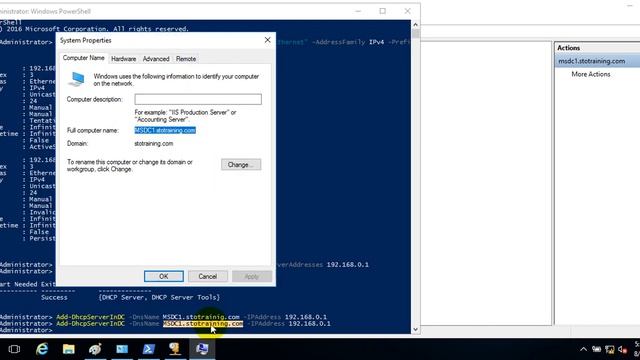Screen dimensions: 640x360
Task: Click the Success result text in PowerShell
Action: (x=54, y=298)
